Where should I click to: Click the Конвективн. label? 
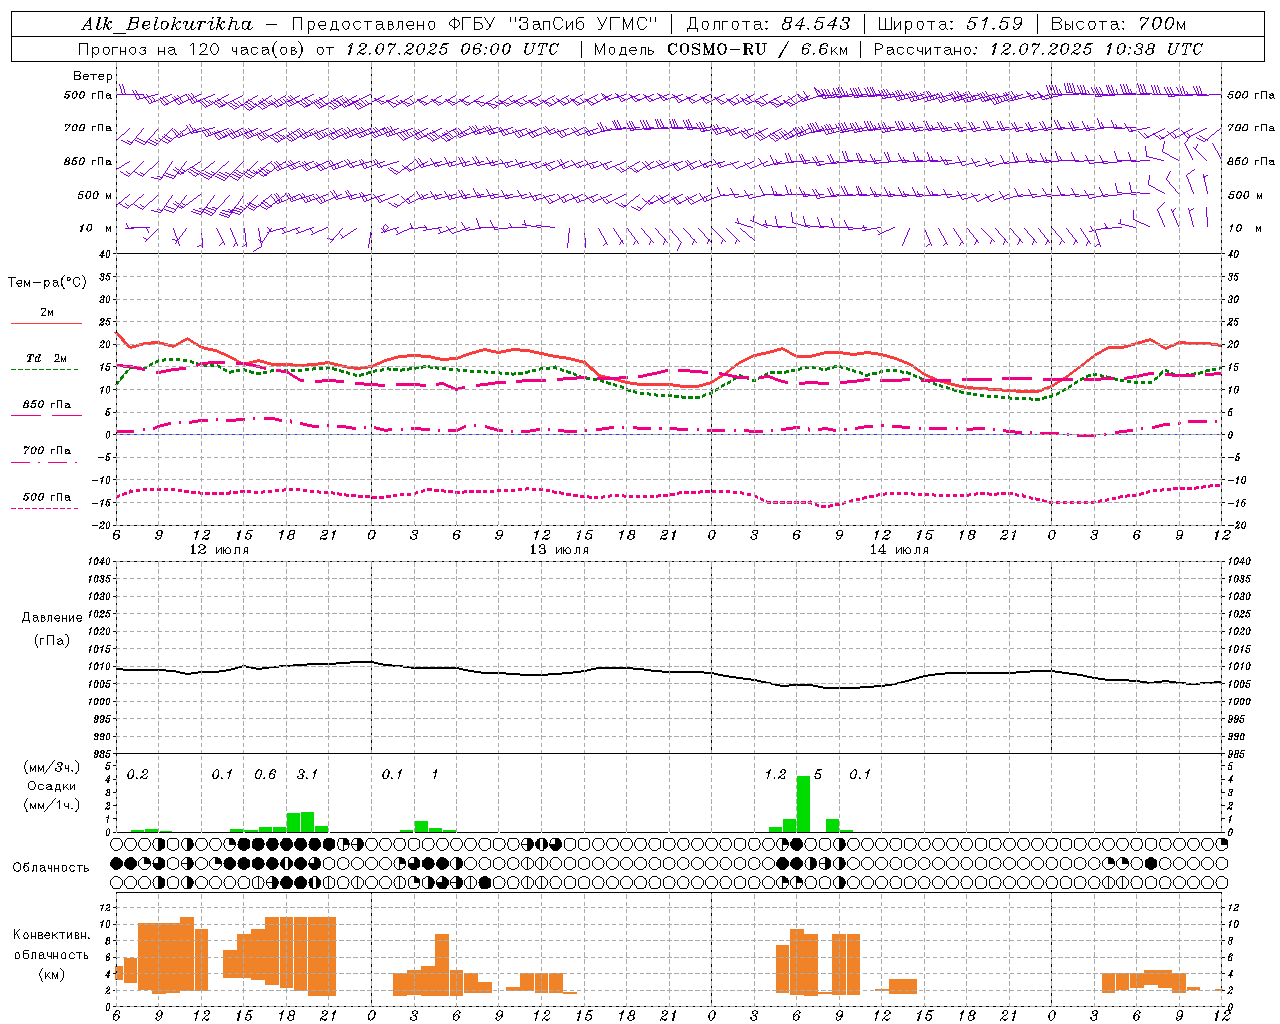pyautogui.click(x=51, y=935)
